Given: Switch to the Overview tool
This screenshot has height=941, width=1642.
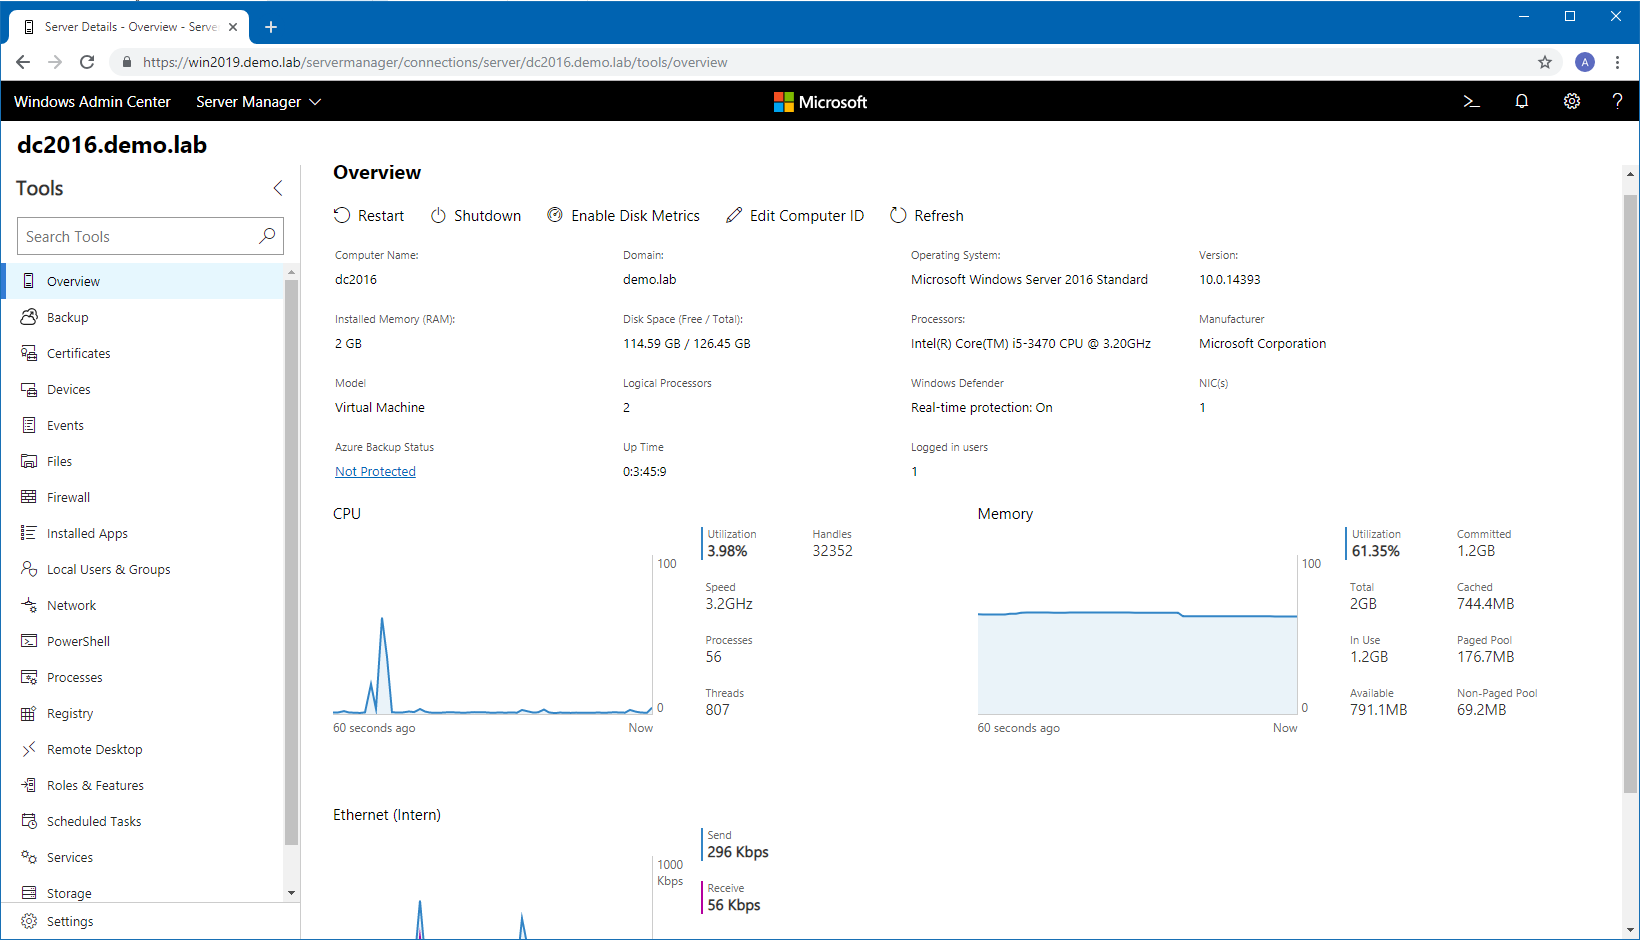Looking at the screenshot, I should 73,281.
